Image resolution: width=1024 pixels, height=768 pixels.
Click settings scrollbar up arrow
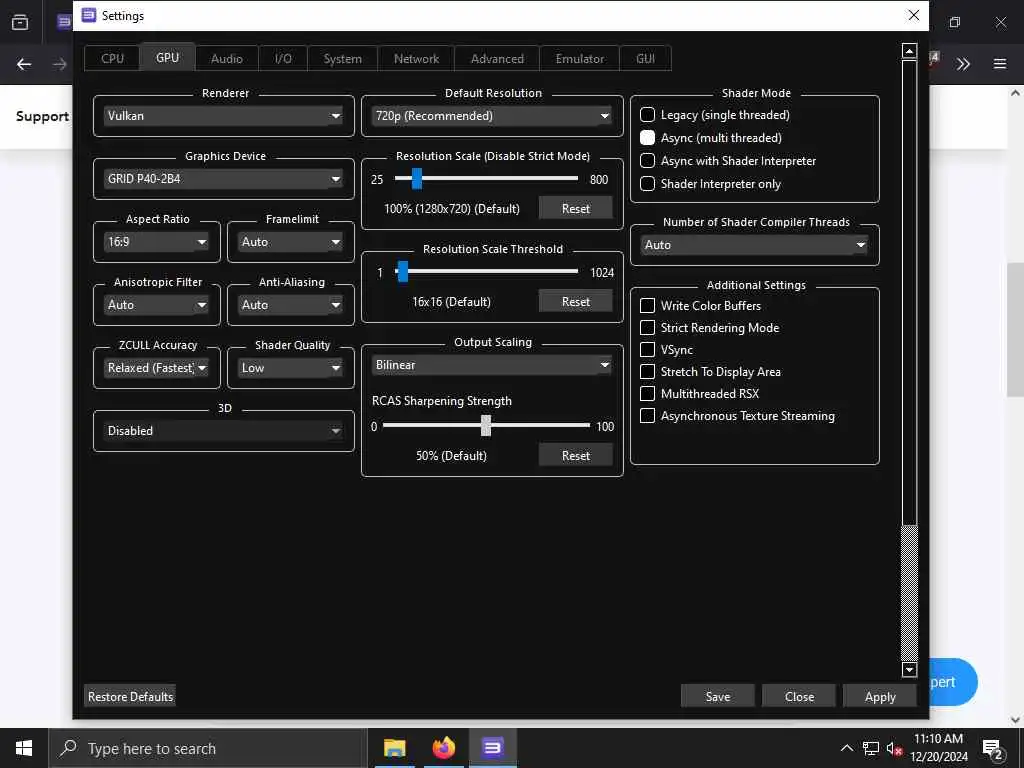(x=909, y=51)
